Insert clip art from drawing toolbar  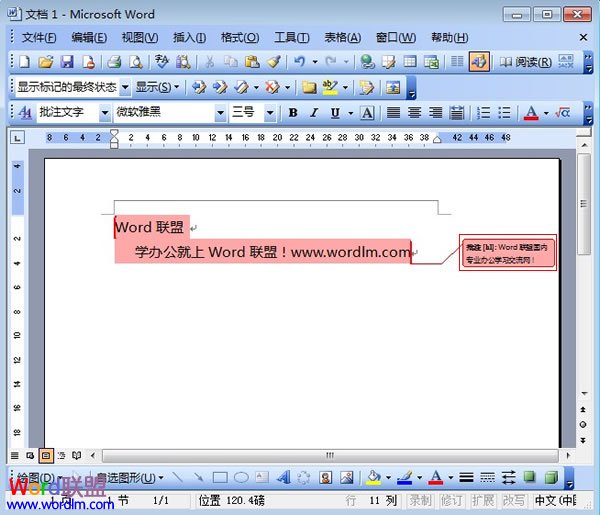pos(326,477)
